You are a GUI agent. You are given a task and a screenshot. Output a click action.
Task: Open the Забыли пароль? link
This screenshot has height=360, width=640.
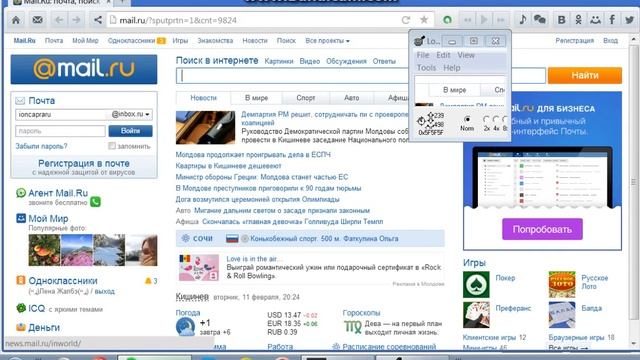tap(41, 146)
